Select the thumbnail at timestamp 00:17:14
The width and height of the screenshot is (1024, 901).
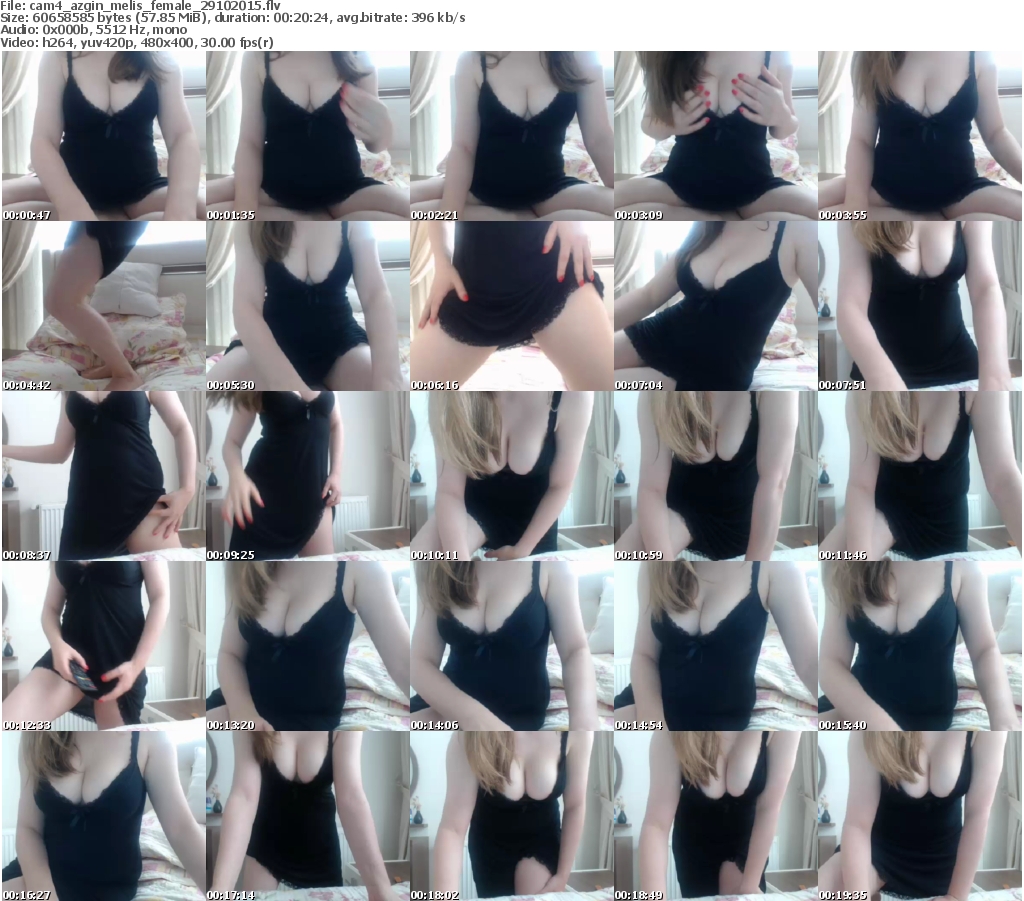[308, 816]
